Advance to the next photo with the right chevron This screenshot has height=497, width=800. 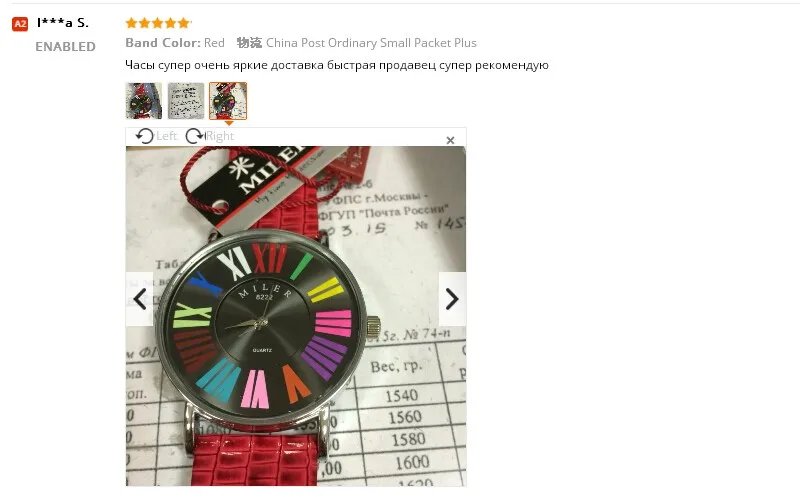point(452,299)
